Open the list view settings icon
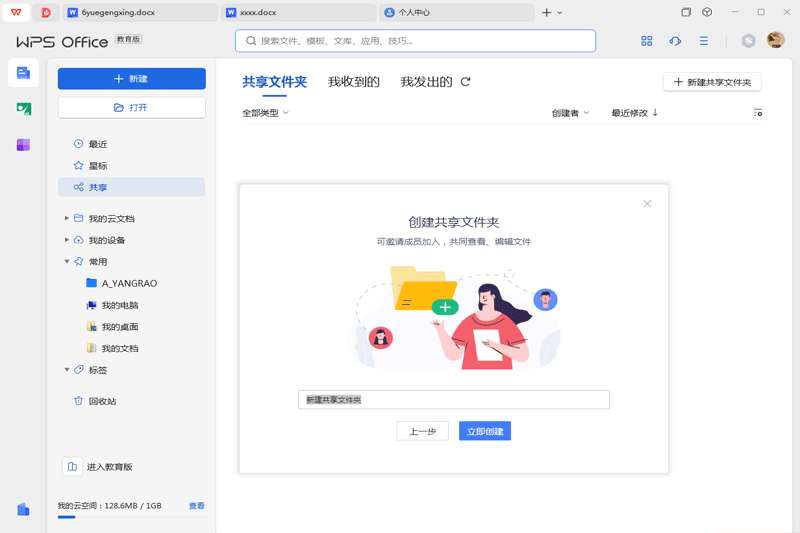The width and height of the screenshot is (800, 533). pos(757,113)
